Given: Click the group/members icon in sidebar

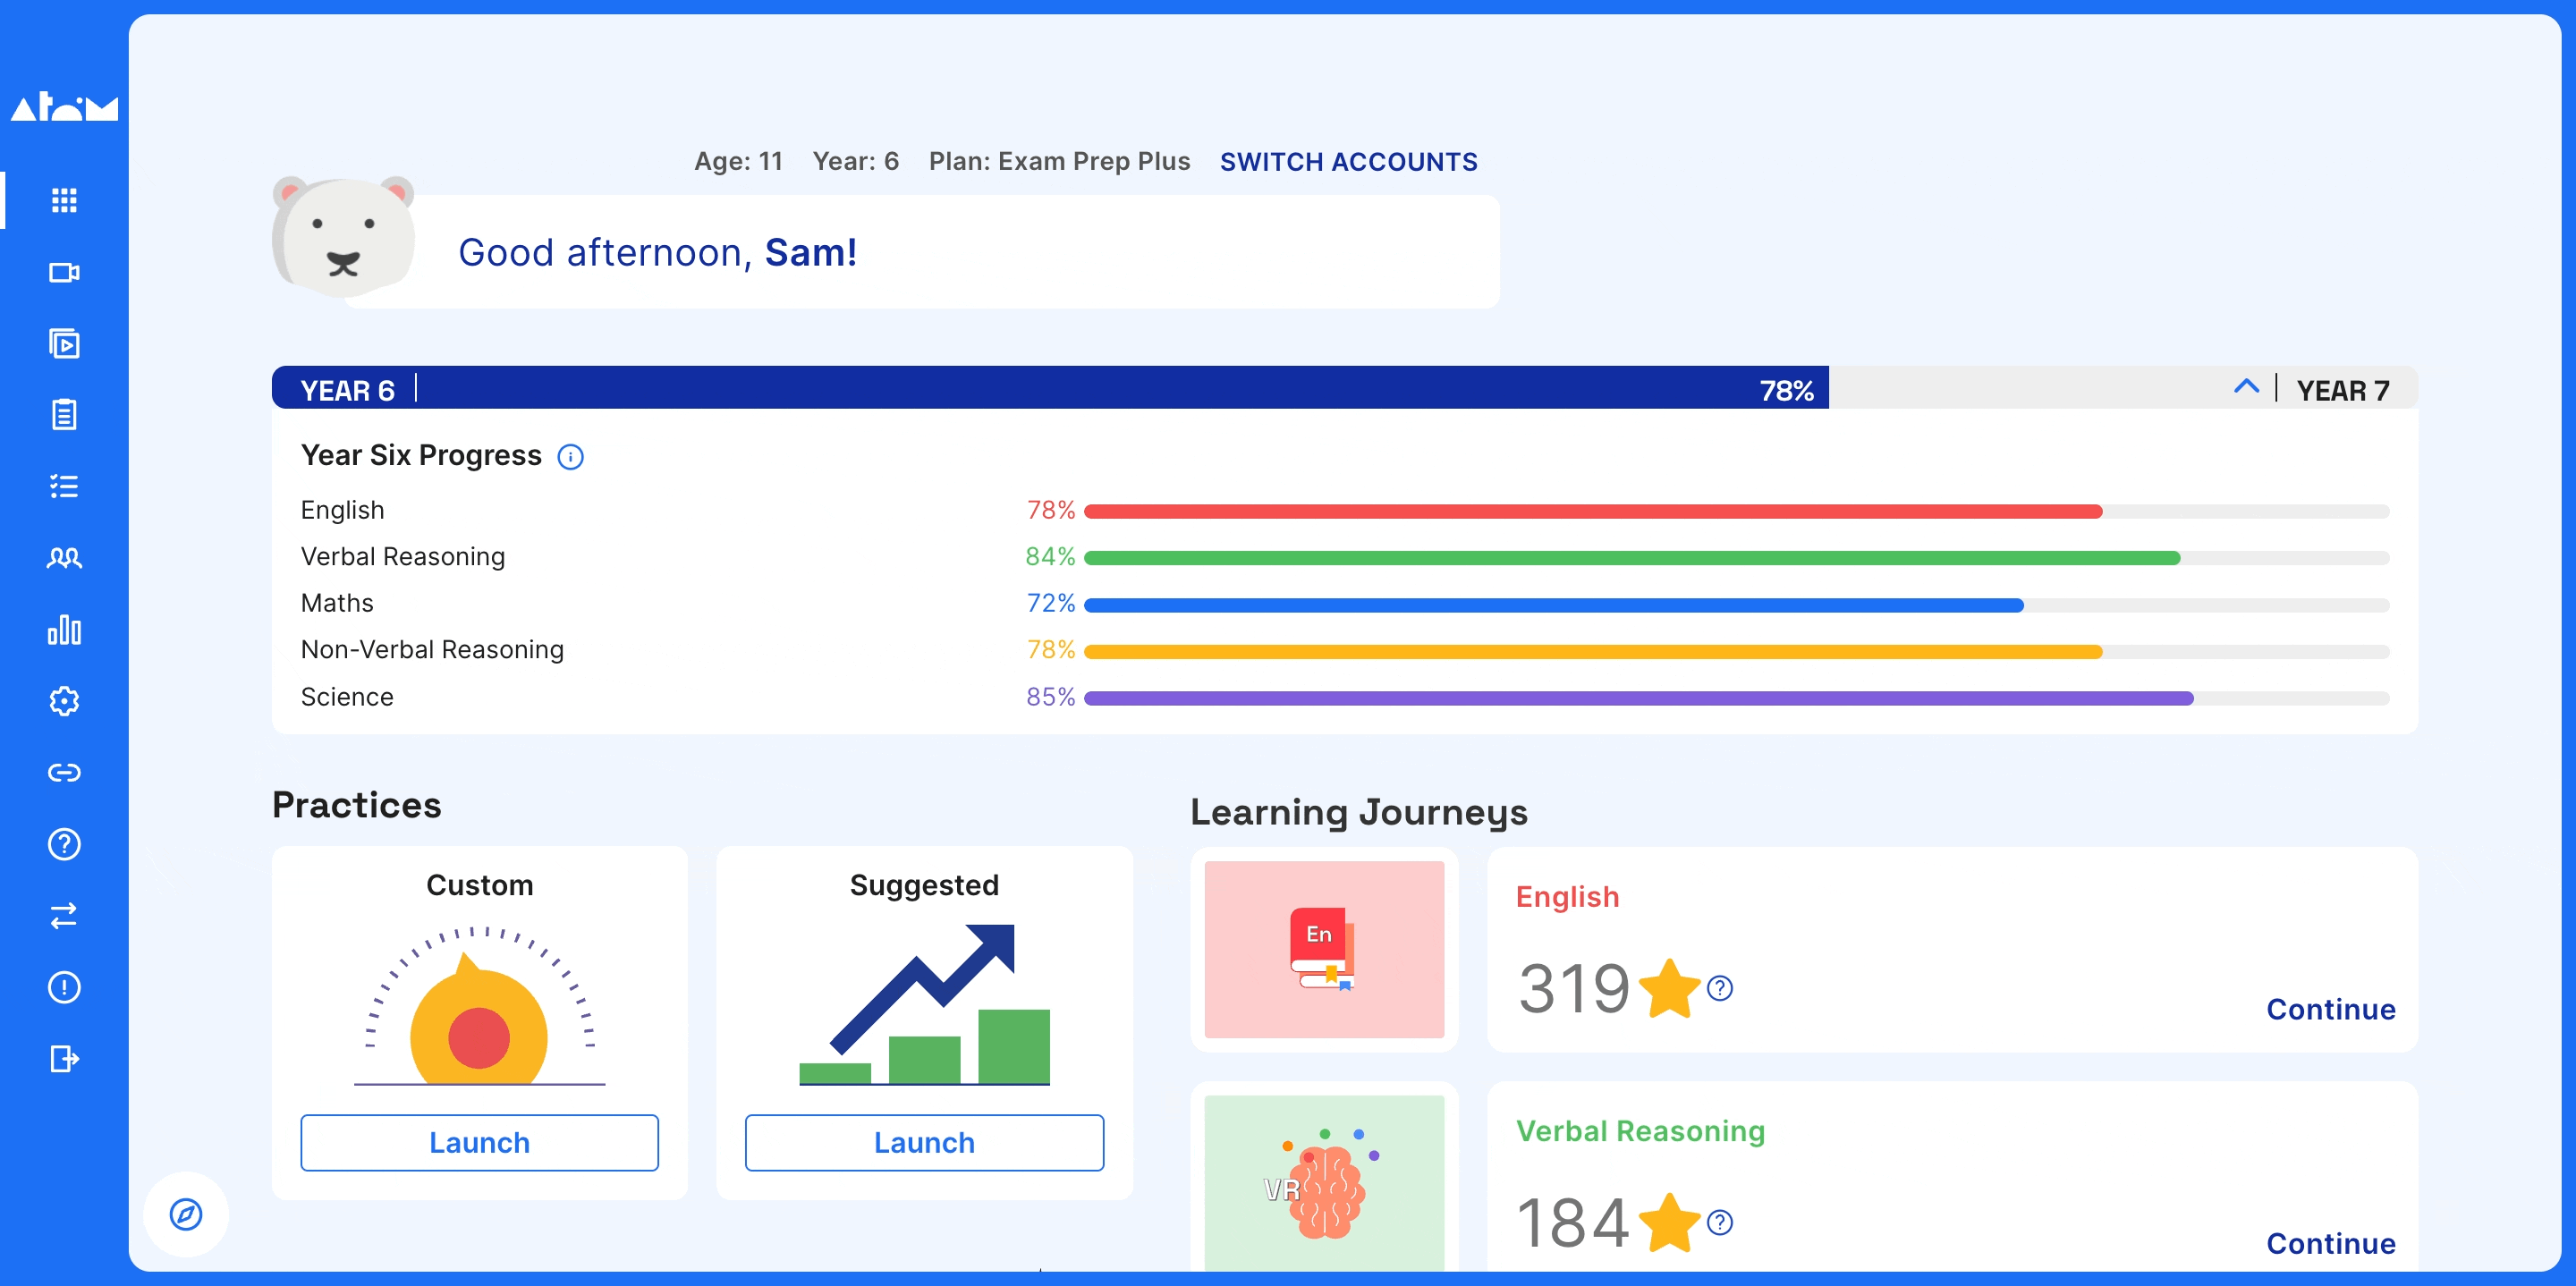Looking at the screenshot, I should [64, 558].
